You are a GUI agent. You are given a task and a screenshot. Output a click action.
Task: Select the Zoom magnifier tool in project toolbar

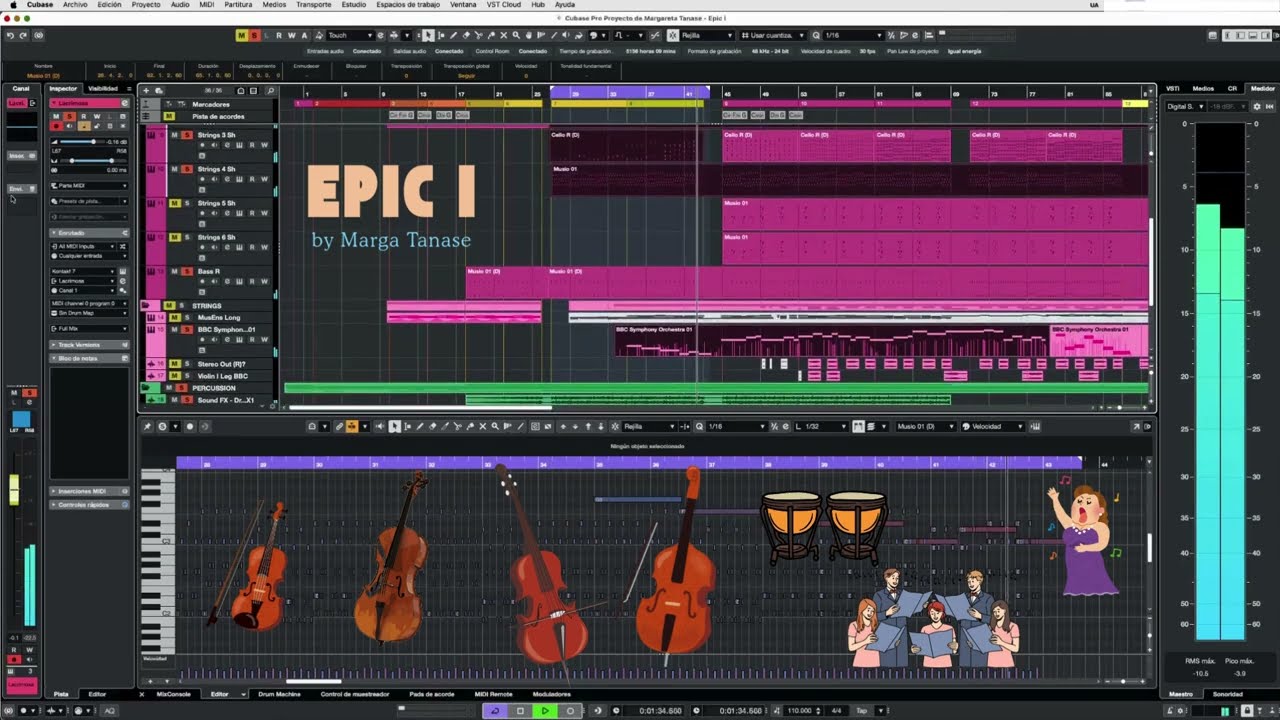point(516,35)
